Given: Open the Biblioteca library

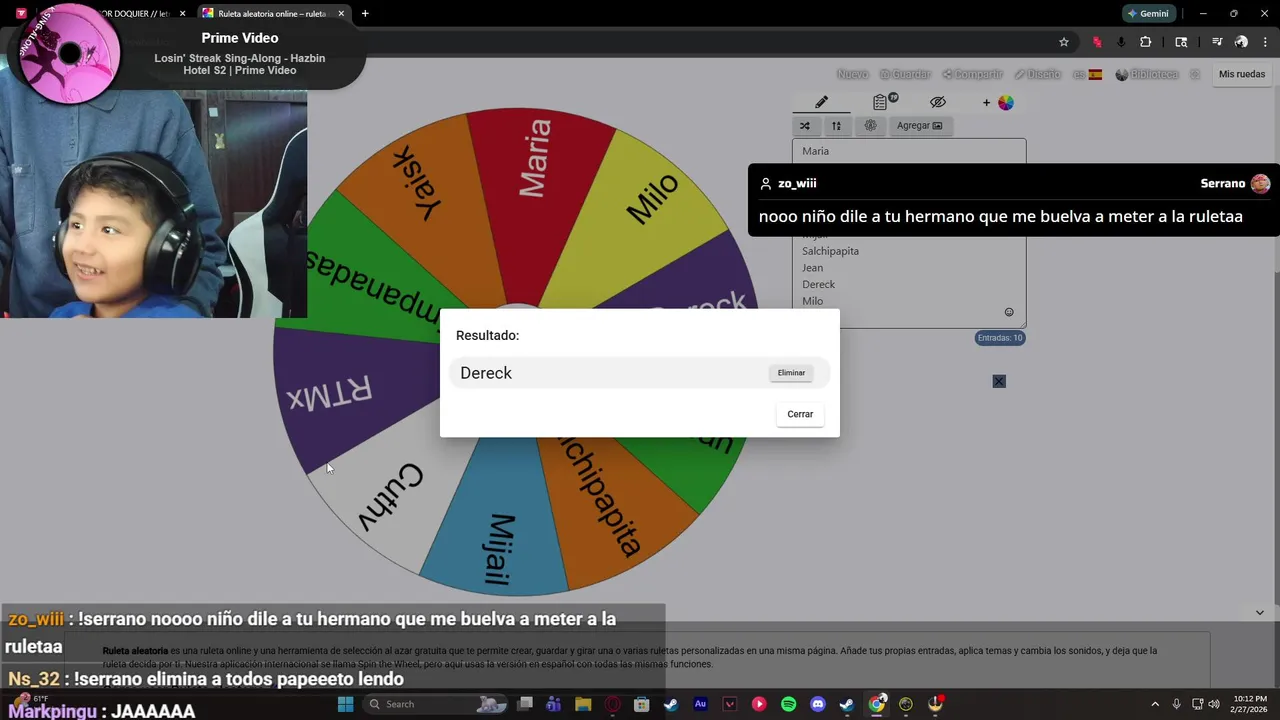Looking at the screenshot, I should [x=1147, y=75].
